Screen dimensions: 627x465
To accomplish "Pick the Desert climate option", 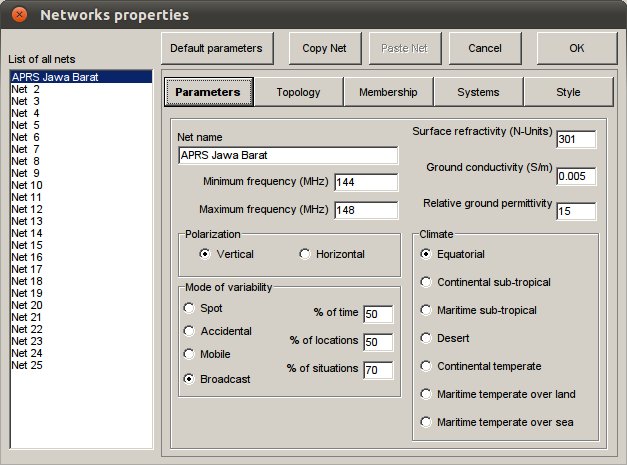I will pyautogui.click(x=426, y=338).
